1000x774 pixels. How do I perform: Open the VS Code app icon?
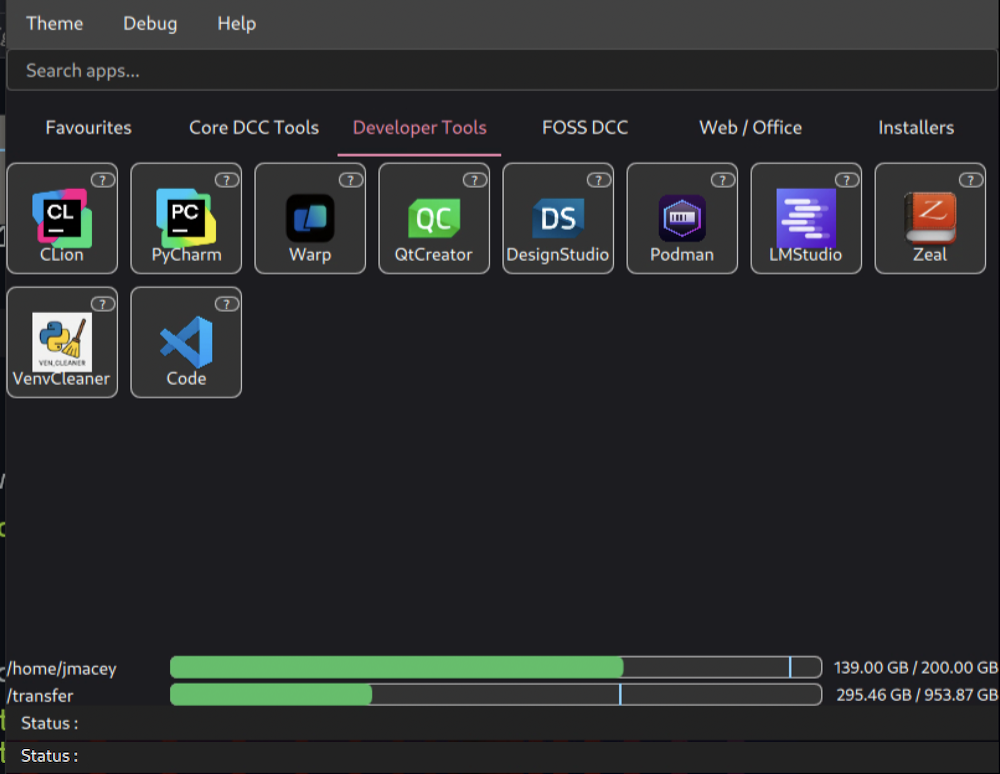point(186,342)
